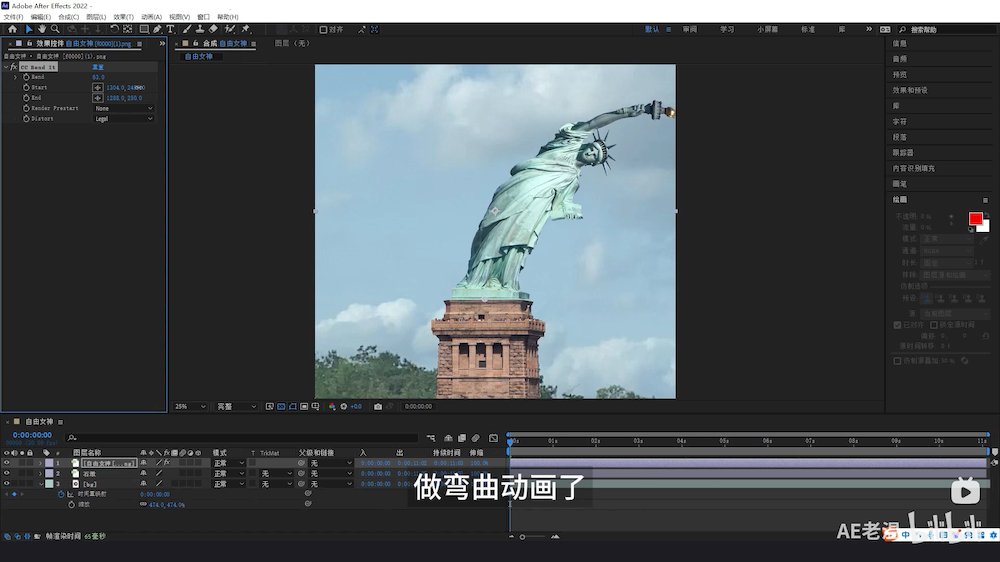This screenshot has height=562, width=1000.
Task: Select the Selection arrow tool
Action: click(x=29, y=29)
